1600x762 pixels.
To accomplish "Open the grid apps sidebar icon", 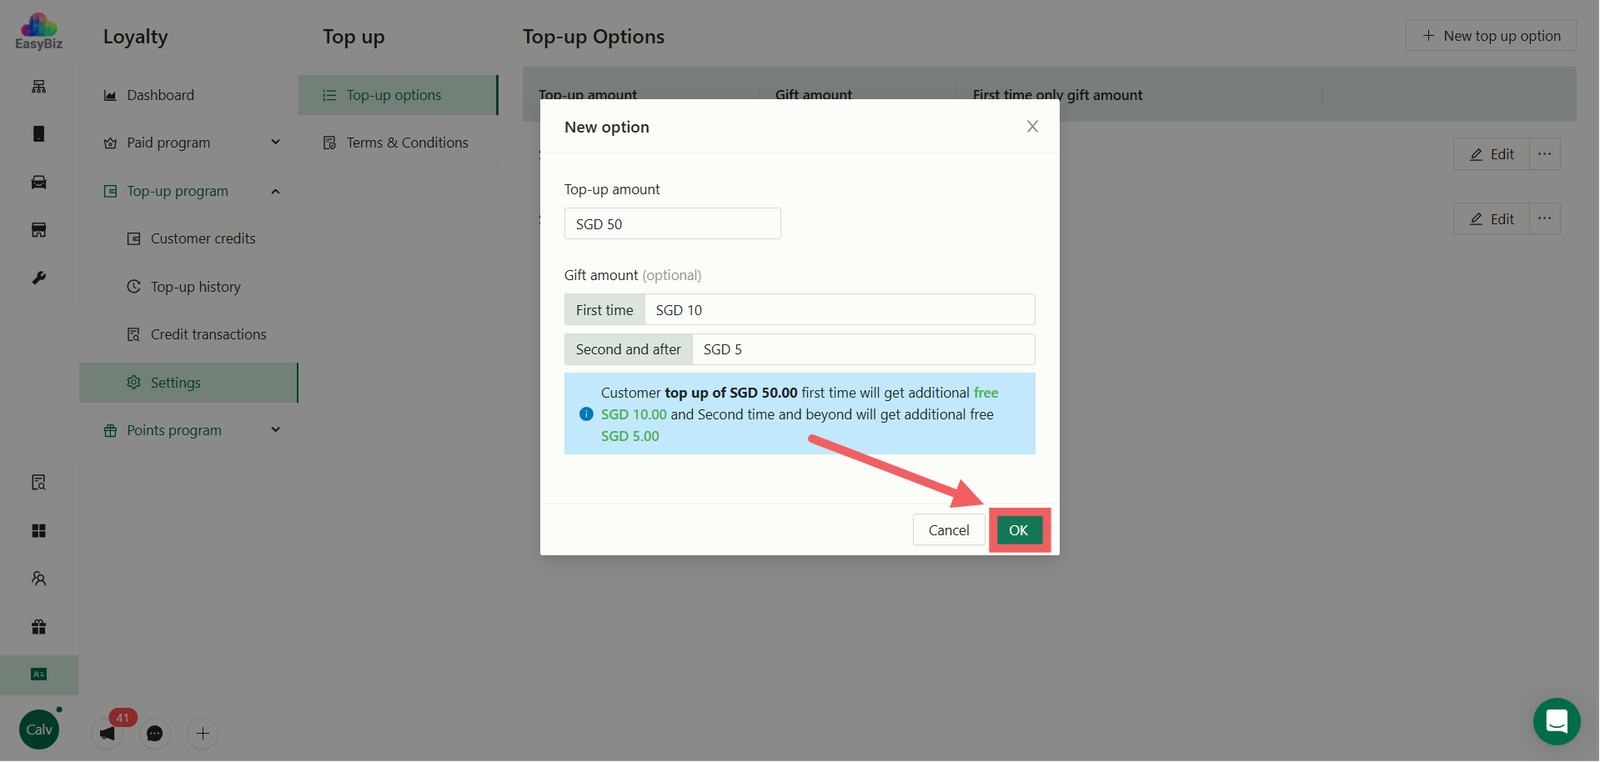I will click(39, 531).
